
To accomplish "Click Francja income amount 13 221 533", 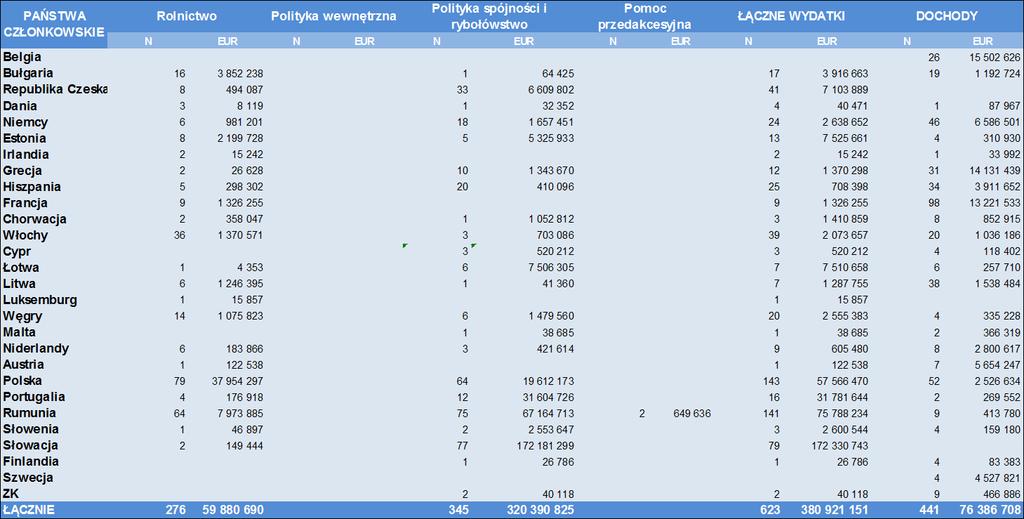I will click(x=995, y=203).
